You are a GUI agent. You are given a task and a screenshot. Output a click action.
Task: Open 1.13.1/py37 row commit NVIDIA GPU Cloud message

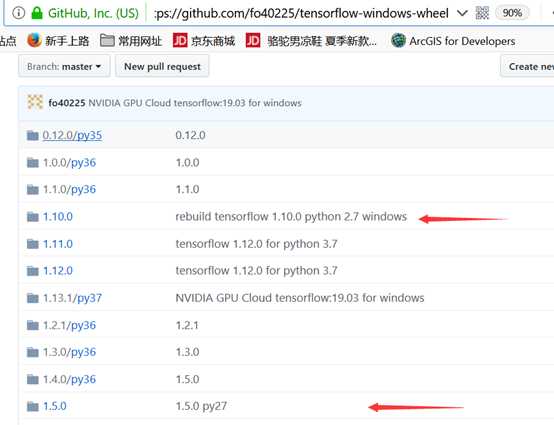coord(300,298)
